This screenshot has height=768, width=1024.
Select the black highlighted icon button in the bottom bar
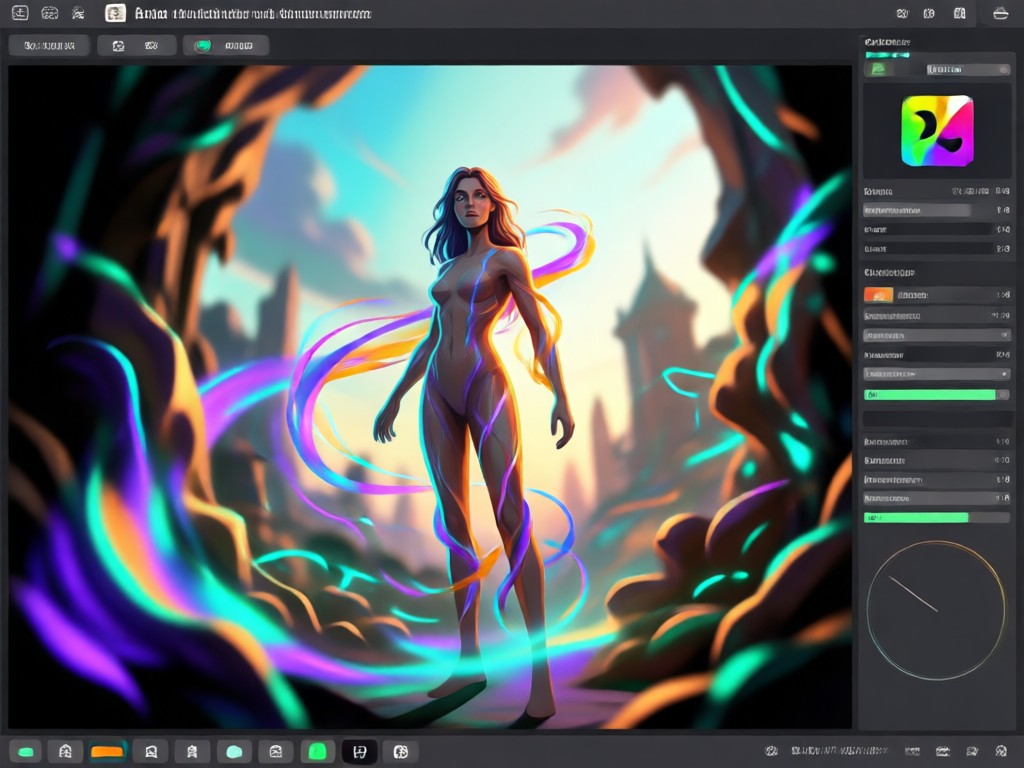(360, 752)
